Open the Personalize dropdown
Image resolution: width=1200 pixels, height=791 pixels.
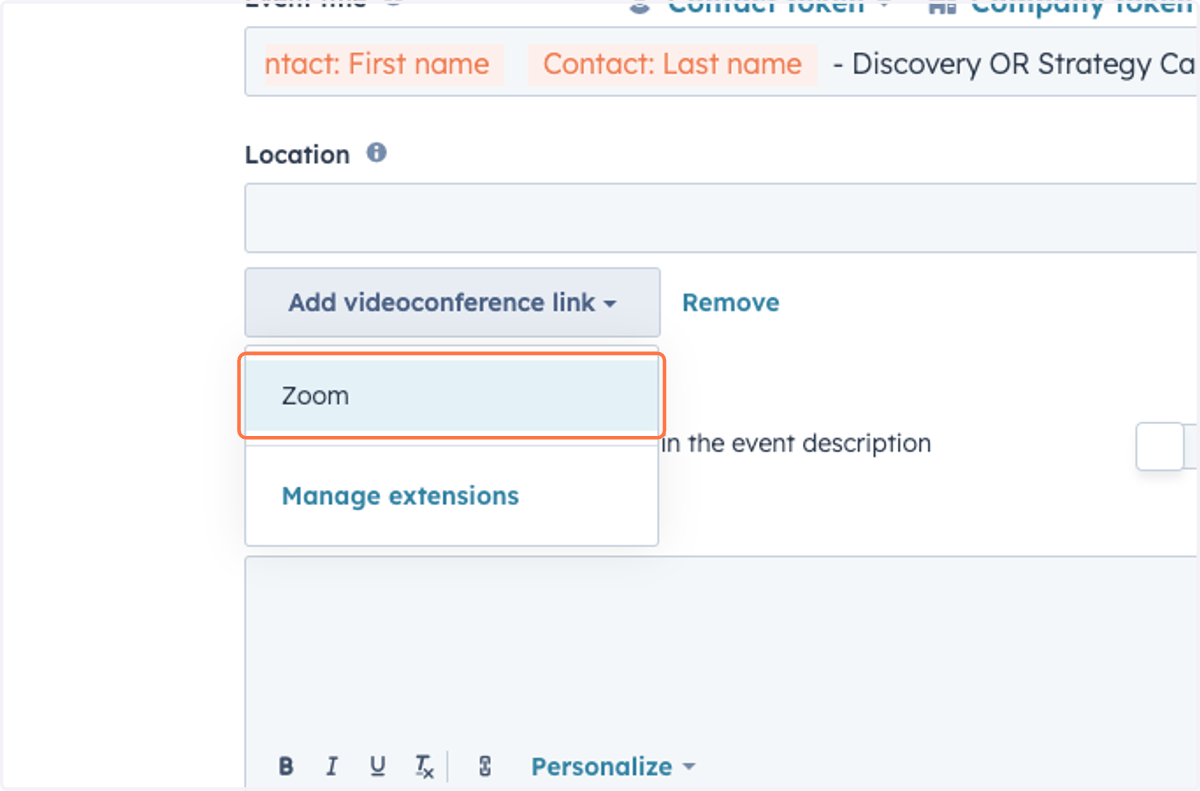(613, 767)
